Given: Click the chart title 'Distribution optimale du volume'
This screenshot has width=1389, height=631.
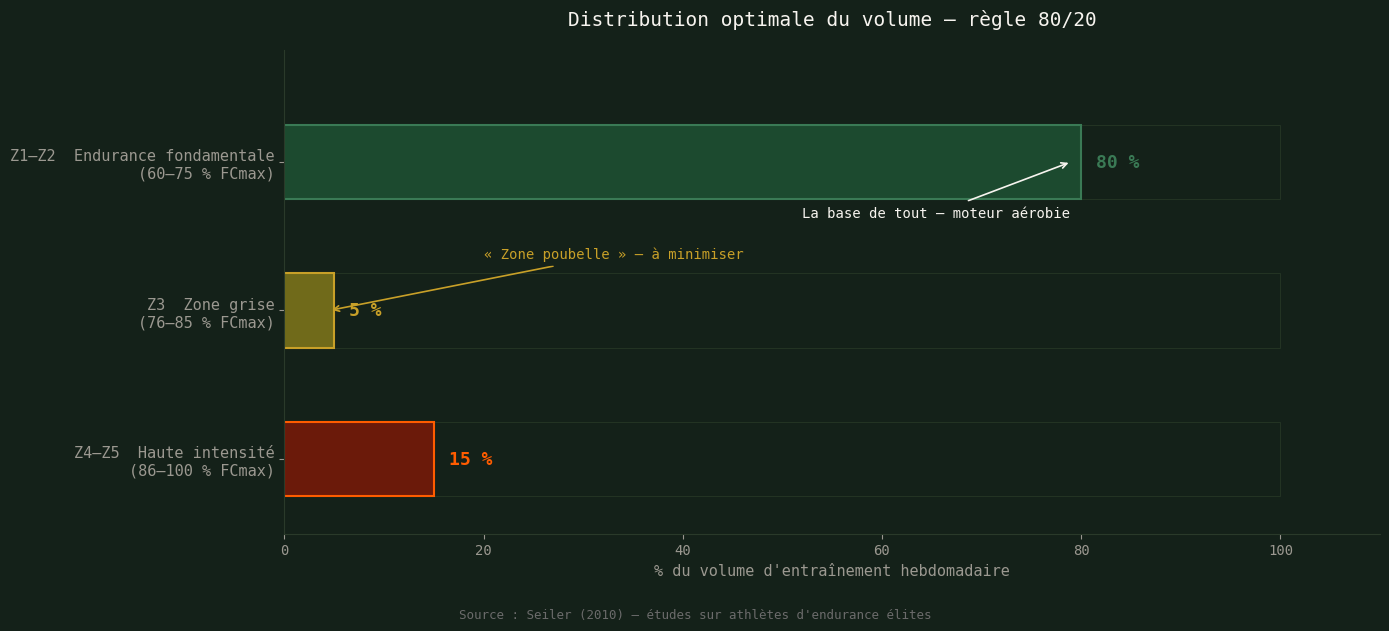Looking at the screenshot, I should click(832, 20).
